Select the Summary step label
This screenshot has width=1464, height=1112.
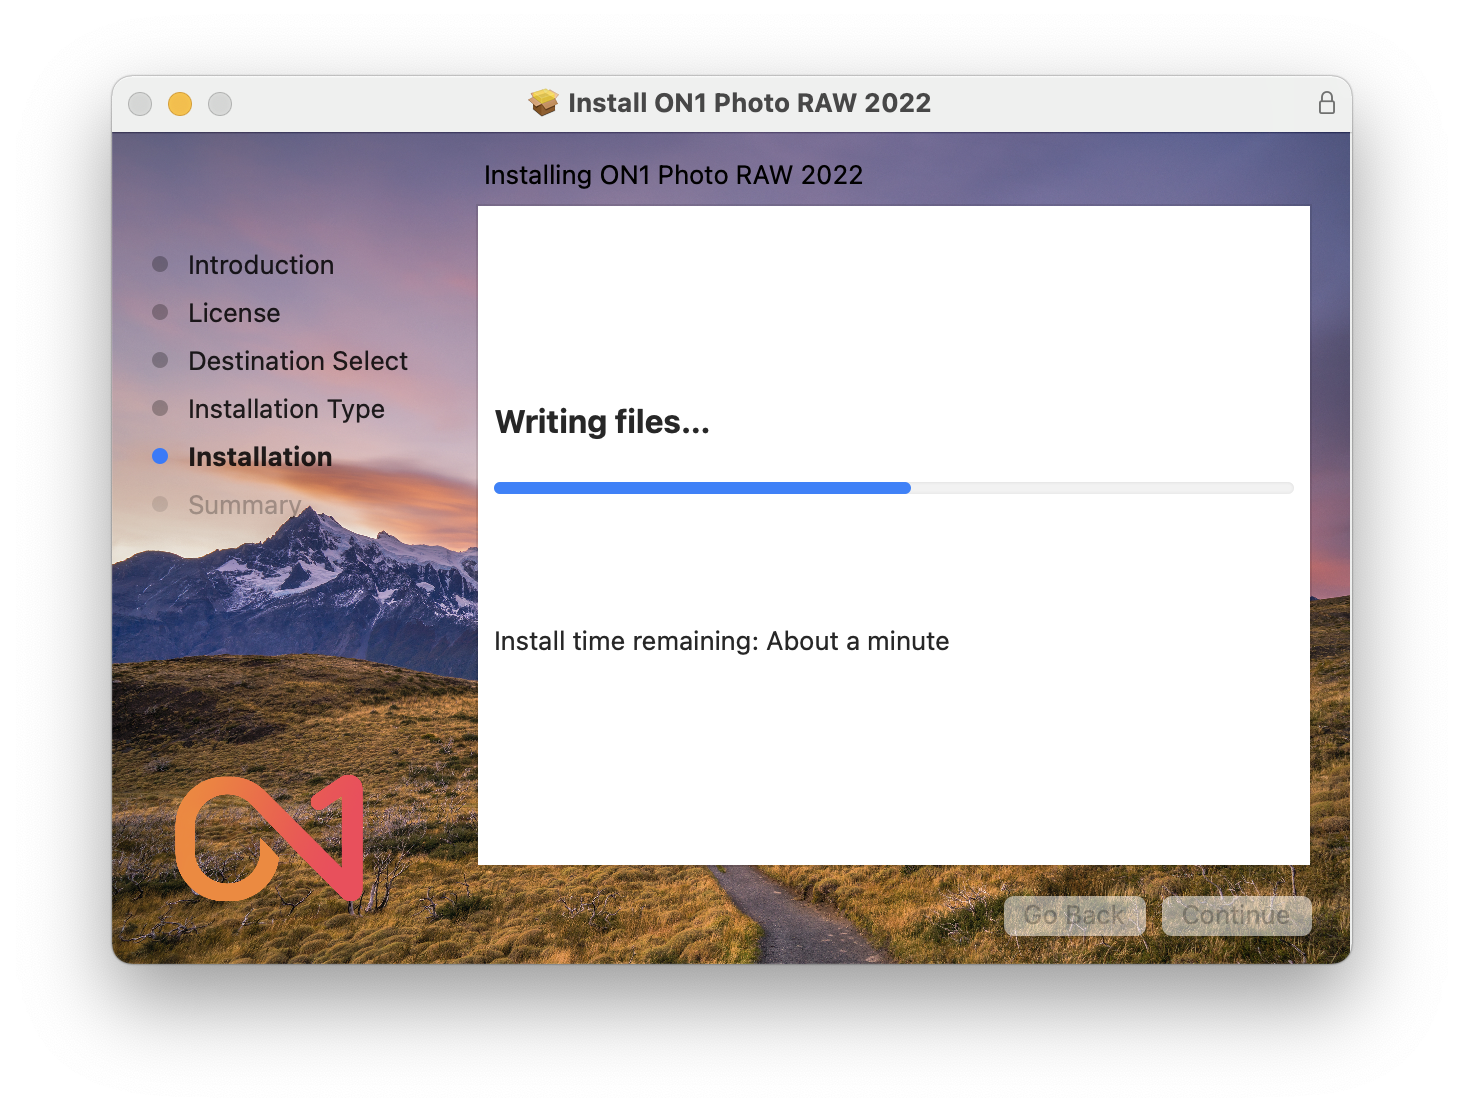244,505
